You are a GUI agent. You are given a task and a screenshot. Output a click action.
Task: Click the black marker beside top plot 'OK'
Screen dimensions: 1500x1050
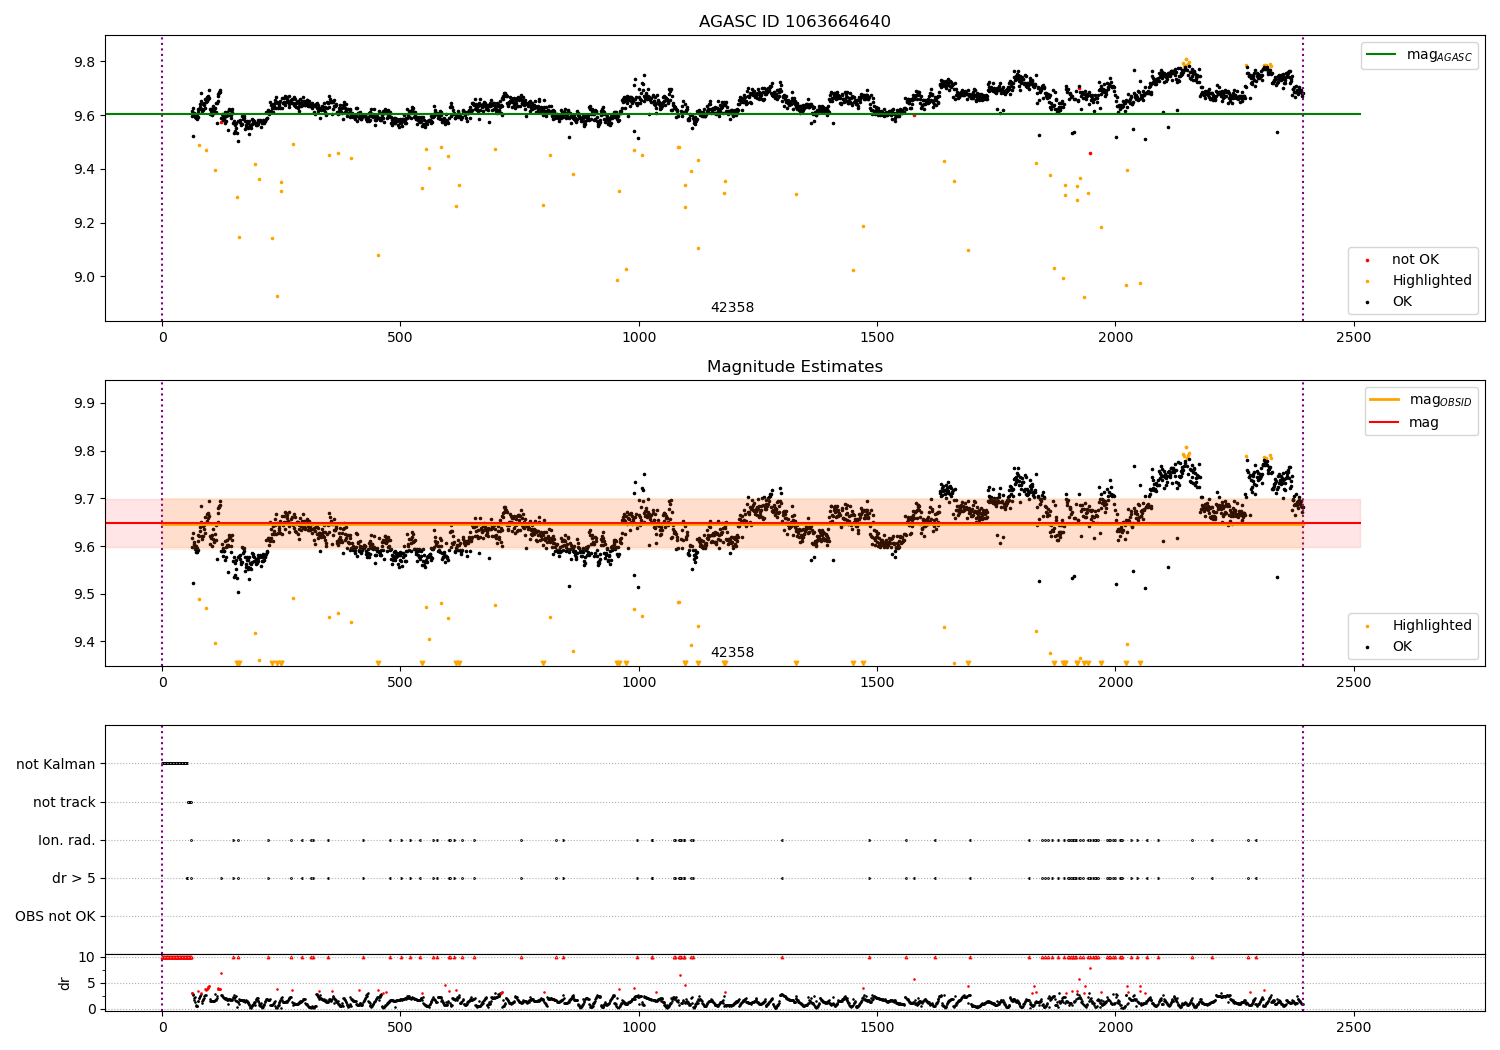pos(1367,302)
